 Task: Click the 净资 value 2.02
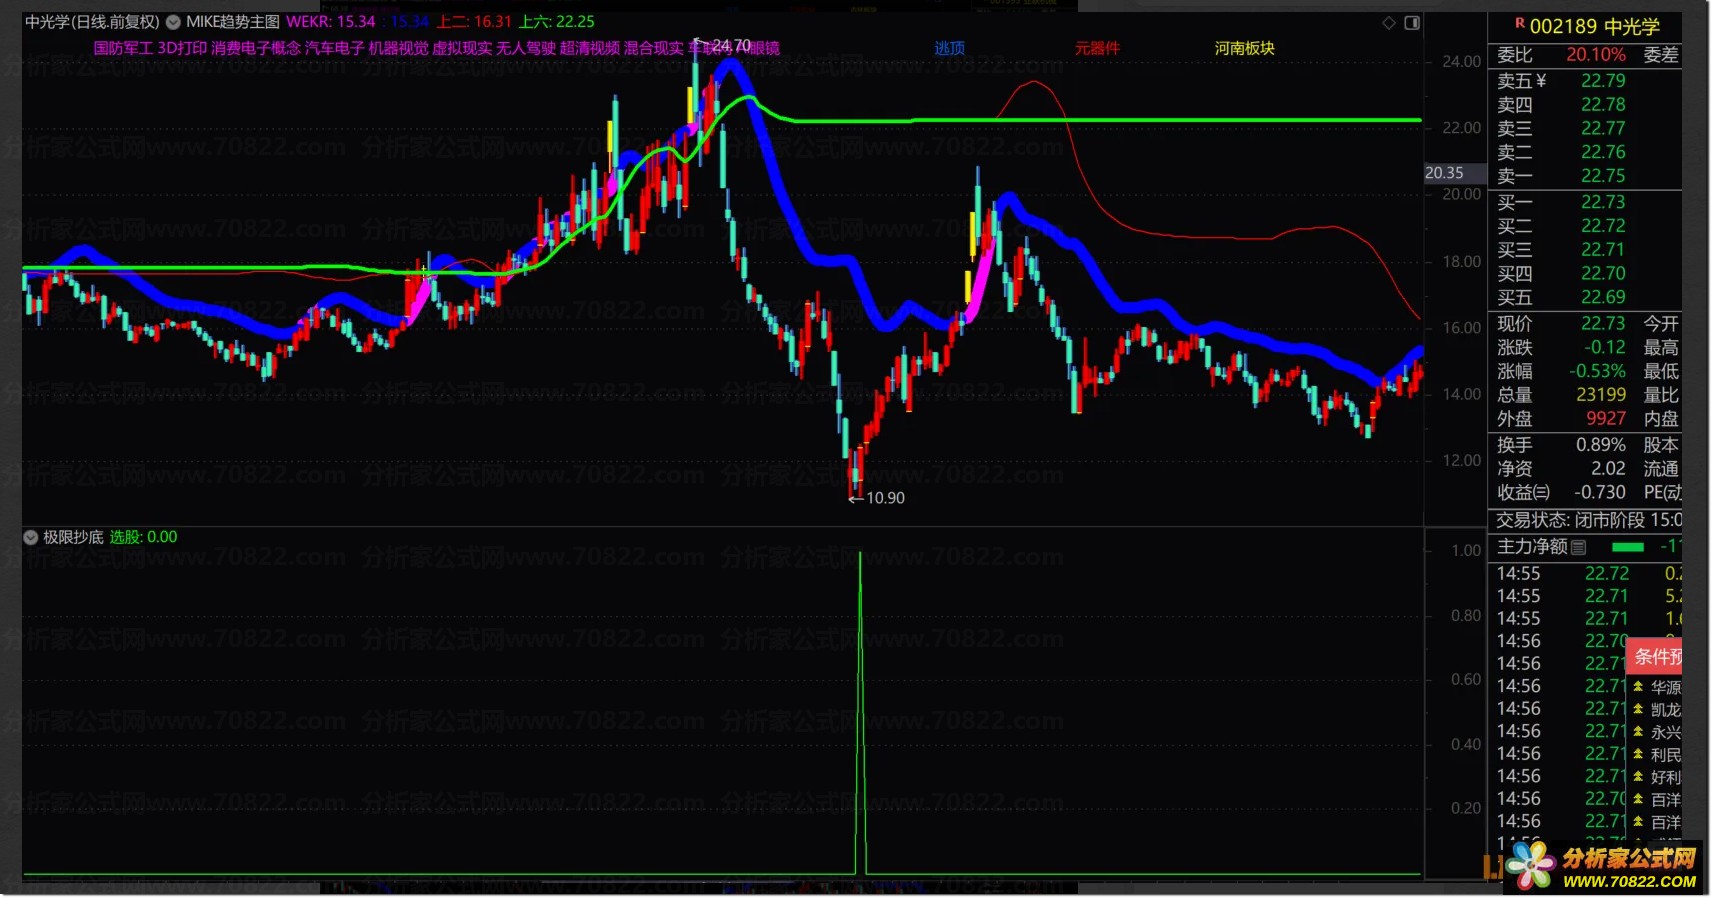point(1608,469)
